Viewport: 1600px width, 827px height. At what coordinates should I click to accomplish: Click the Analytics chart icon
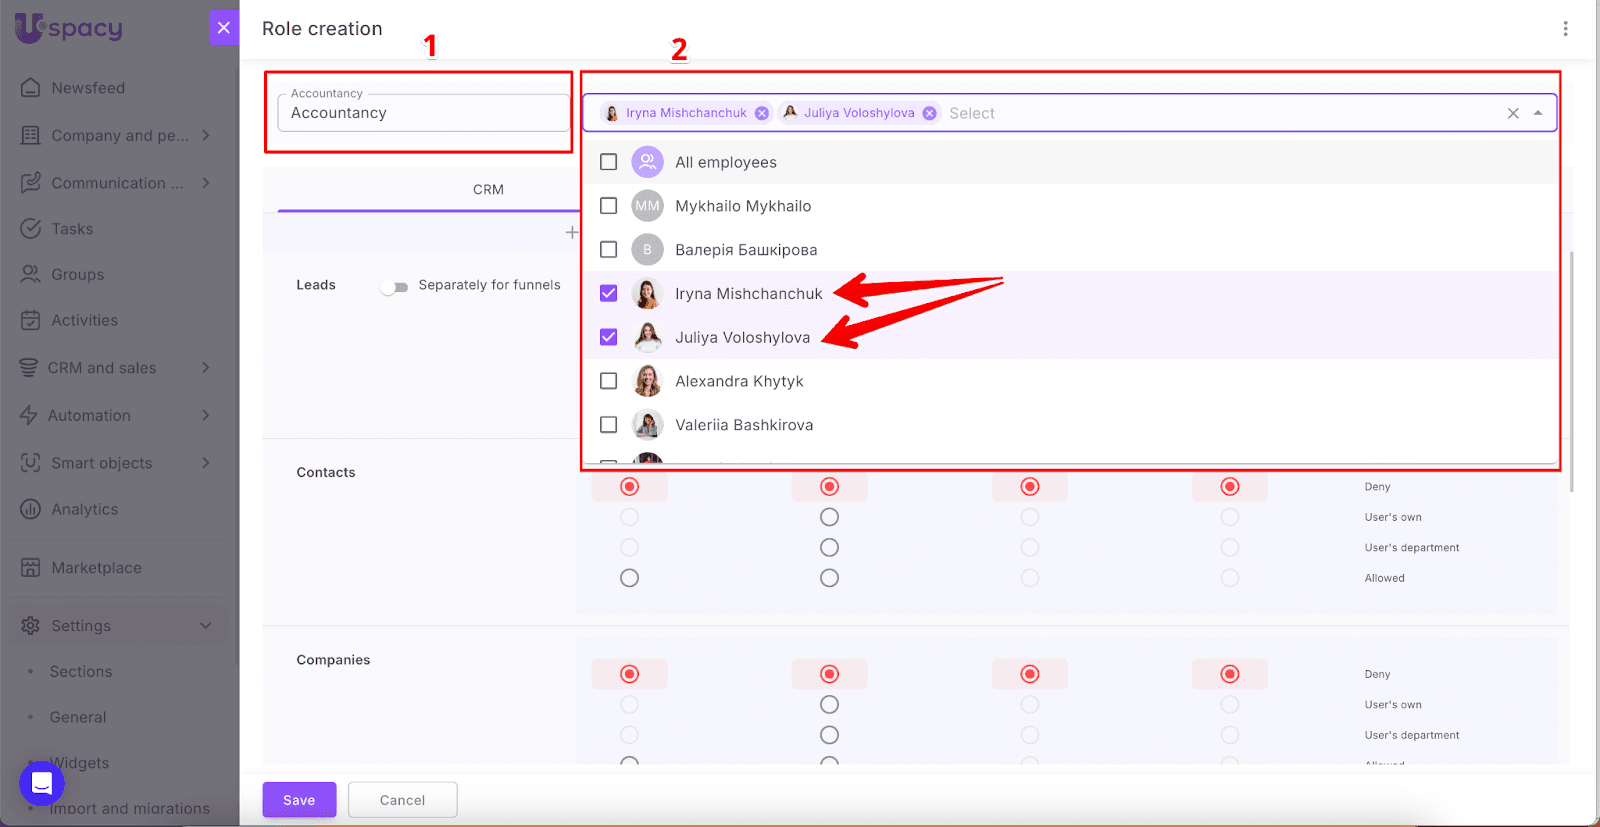click(x=31, y=509)
